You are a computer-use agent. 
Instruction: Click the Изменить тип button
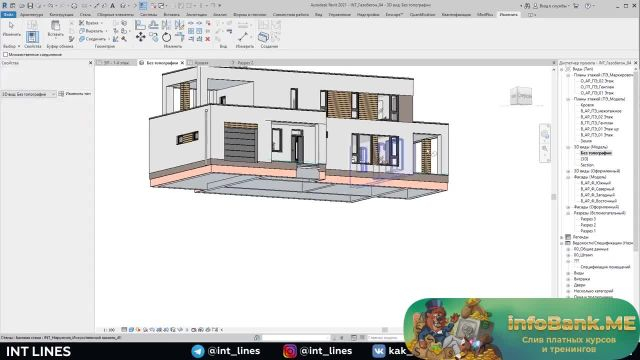pos(75,94)
